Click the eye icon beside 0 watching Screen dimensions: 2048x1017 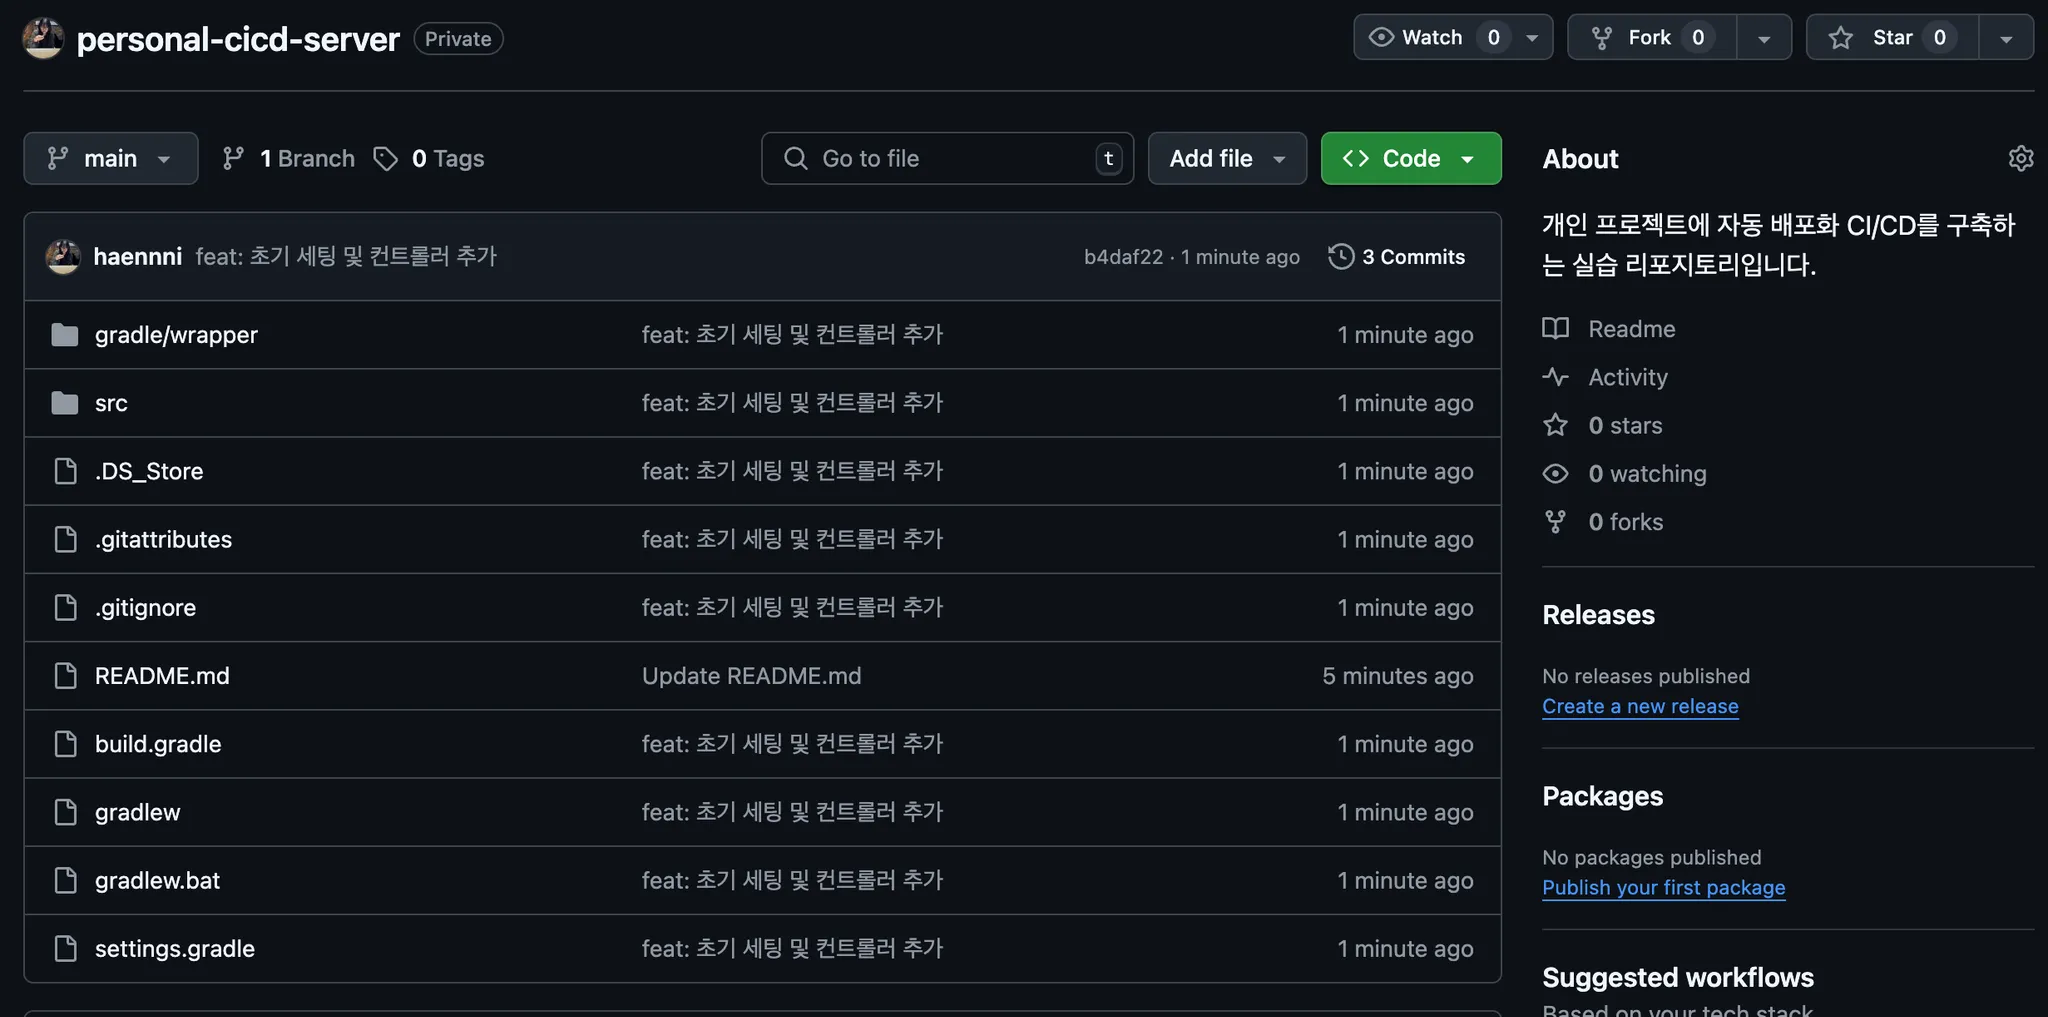point(1555,473)
